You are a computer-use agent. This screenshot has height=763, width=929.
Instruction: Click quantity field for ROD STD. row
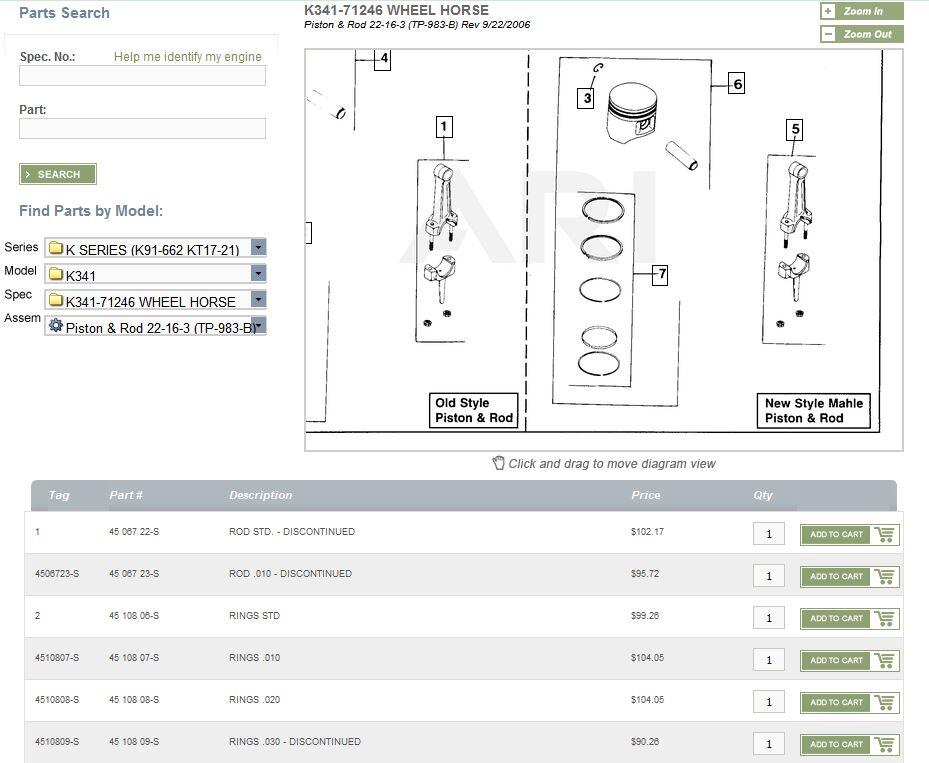769,534
